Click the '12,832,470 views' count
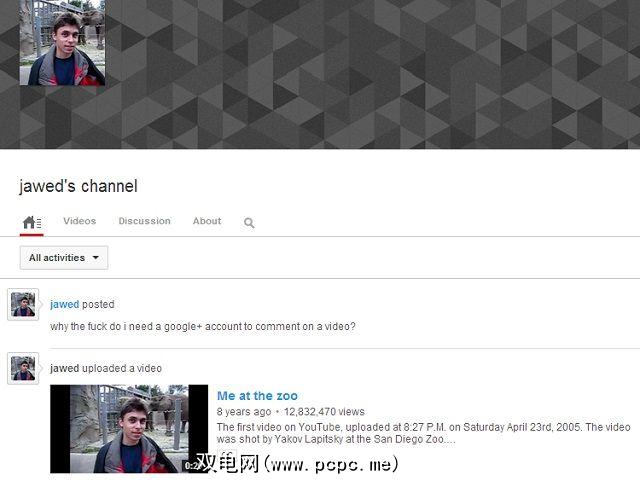The height and width of the screenshot is (487, 640). [x=324, y=411]
